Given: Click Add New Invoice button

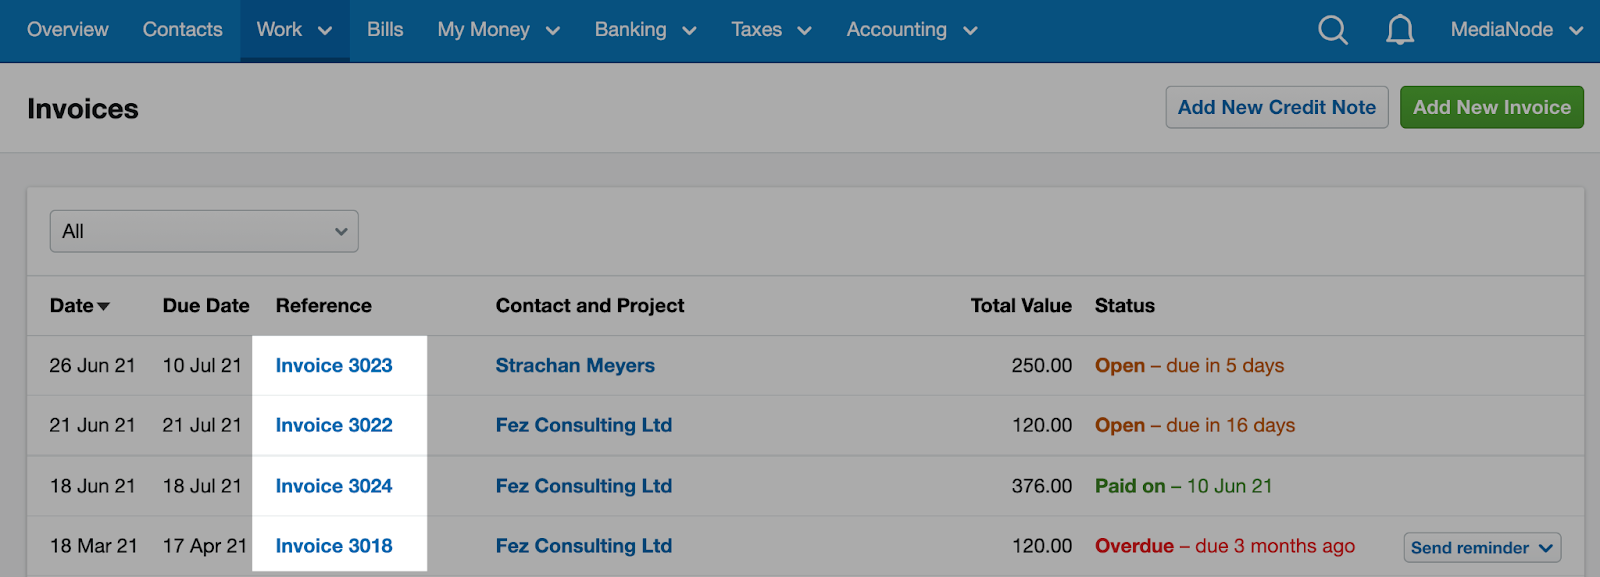Looking at the screenshot, I should click(1491, 107).
